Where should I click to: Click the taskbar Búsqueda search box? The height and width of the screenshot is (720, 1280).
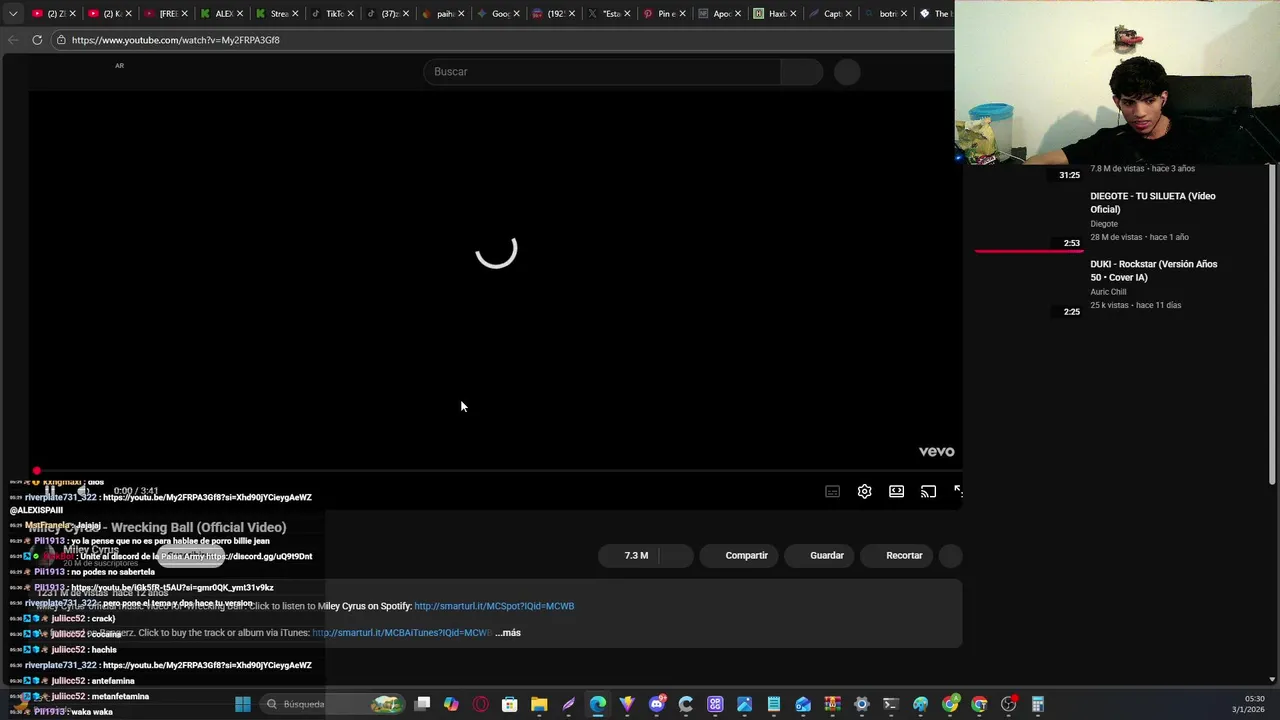pos(334,704)
